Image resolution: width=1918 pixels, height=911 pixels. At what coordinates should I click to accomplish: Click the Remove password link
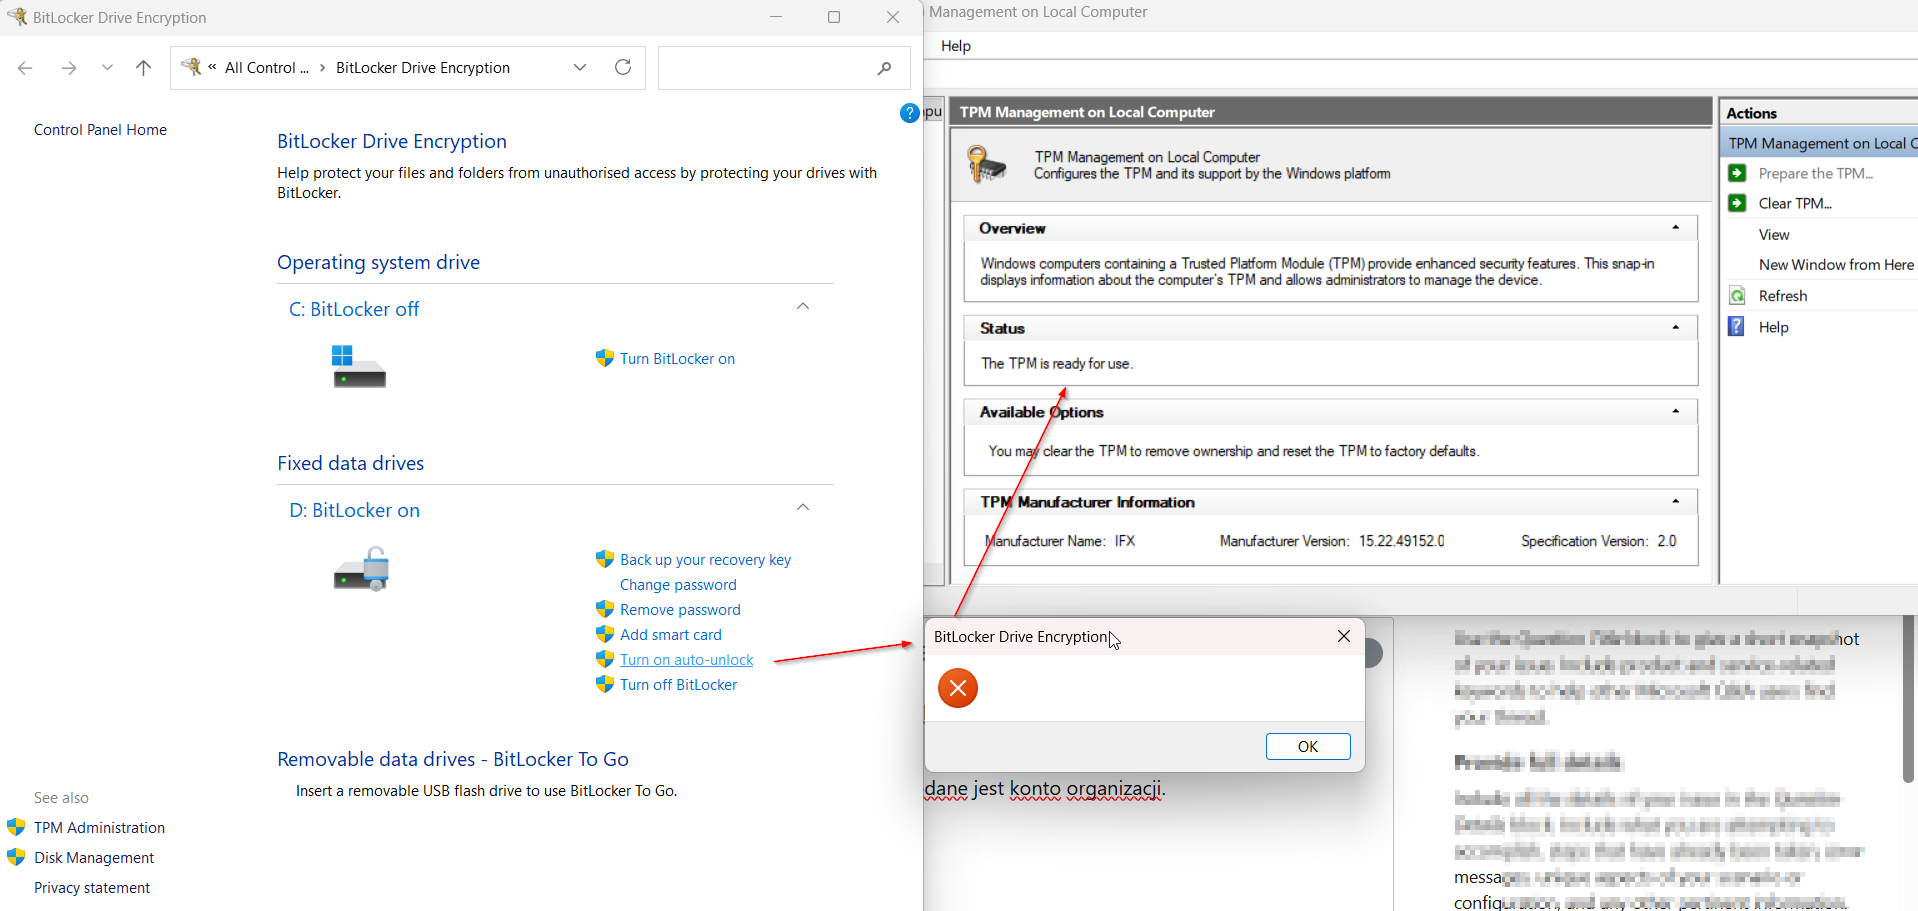[680, 610]
